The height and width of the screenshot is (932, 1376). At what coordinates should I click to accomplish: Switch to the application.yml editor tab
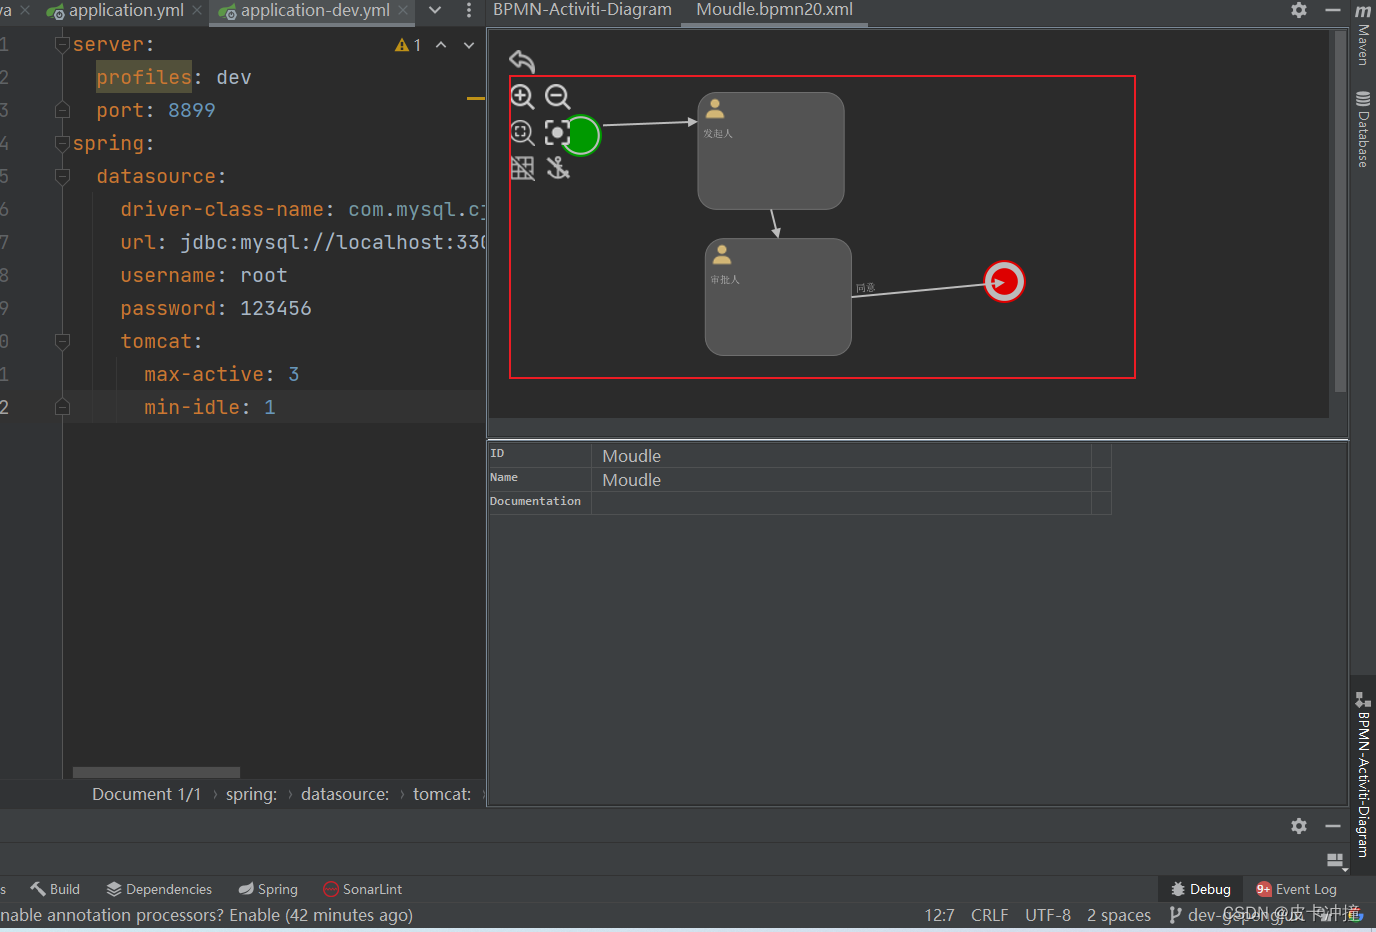(126, 11)
